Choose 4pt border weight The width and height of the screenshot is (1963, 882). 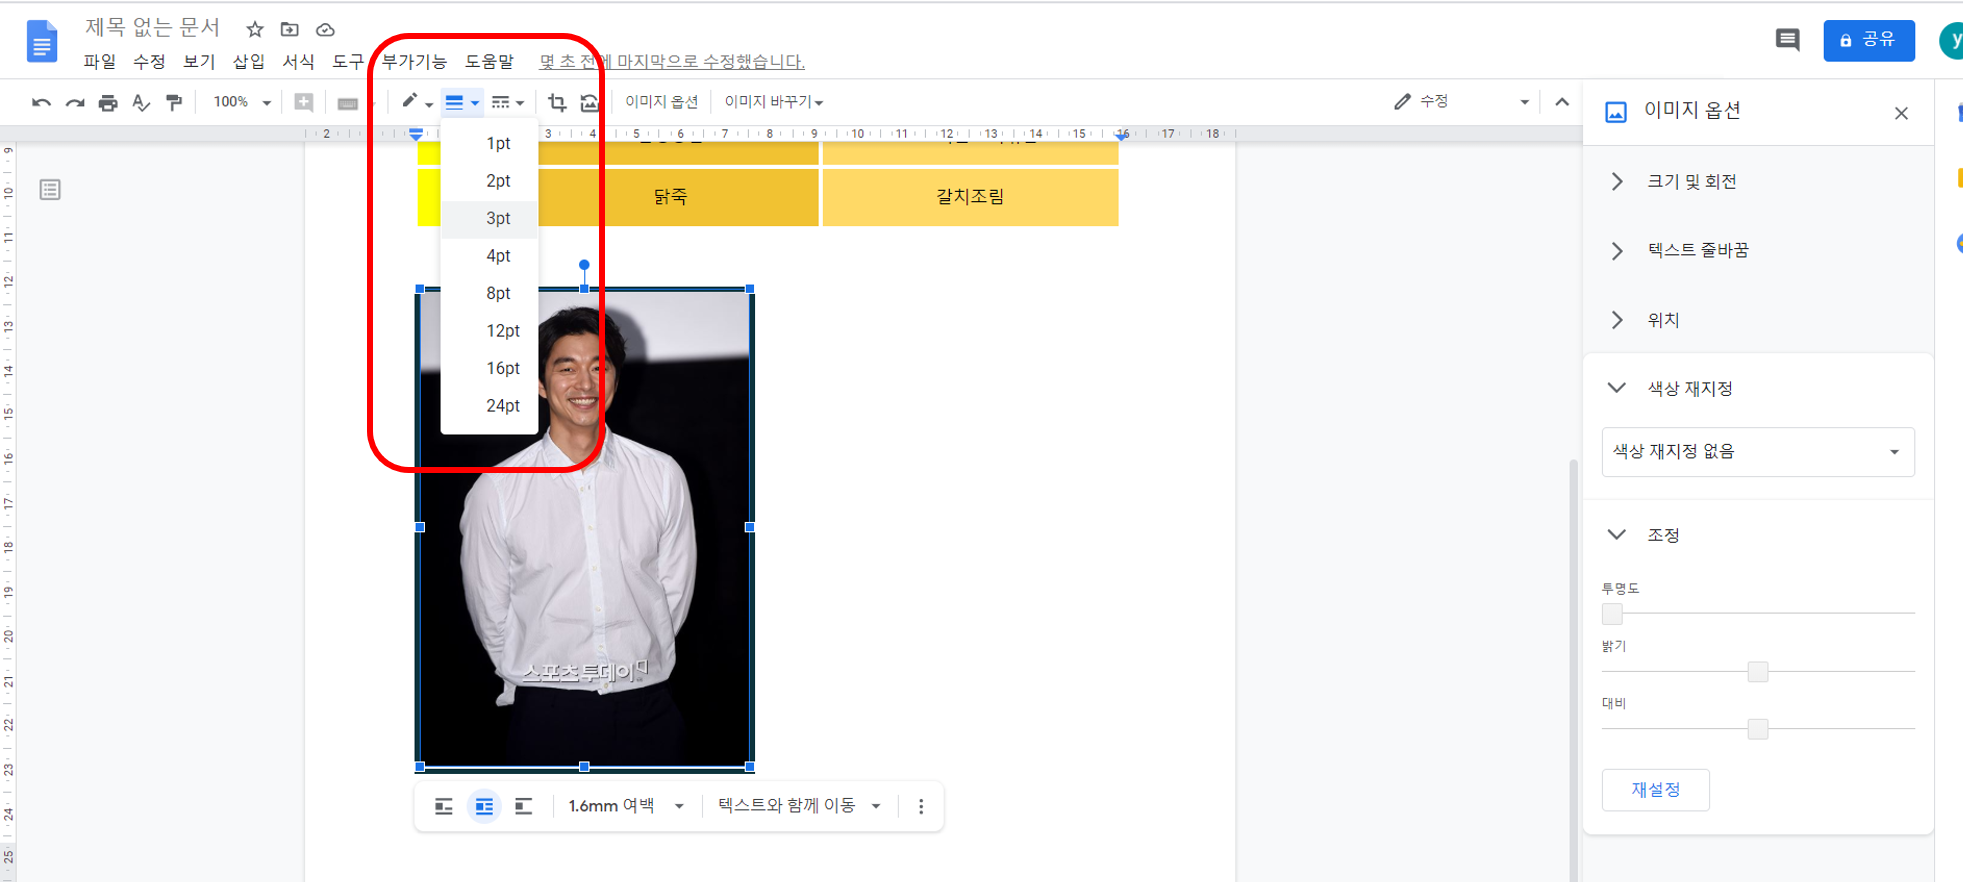[489, 256]
